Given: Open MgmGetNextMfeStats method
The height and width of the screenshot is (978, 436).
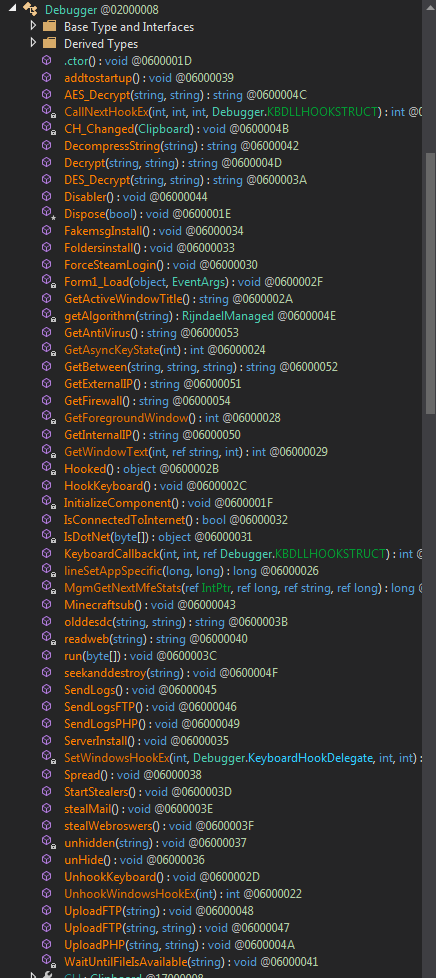Looking at the screenshot, I should click(x=243, y=588).
